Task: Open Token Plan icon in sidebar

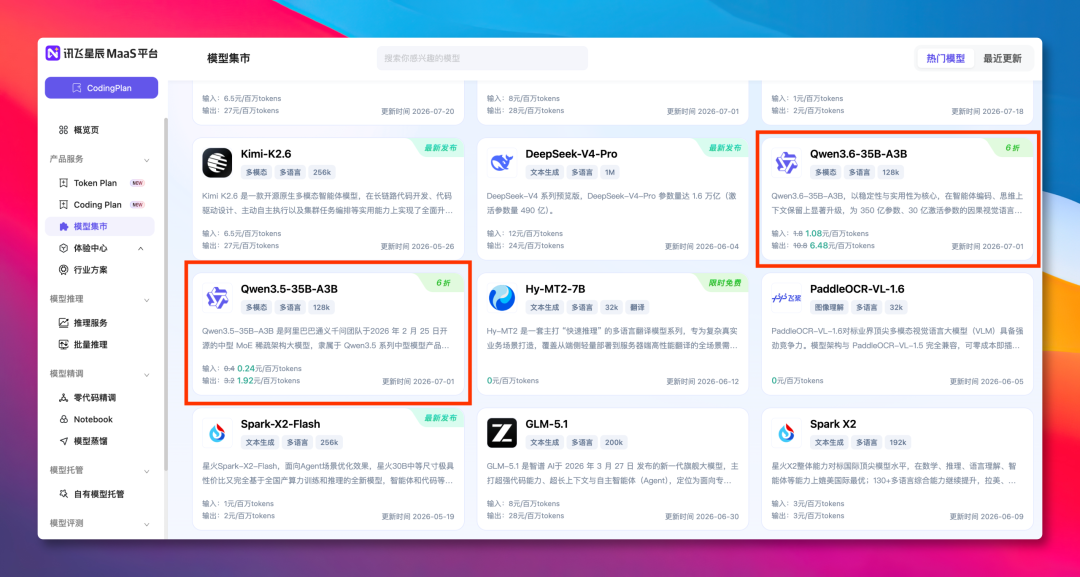Action: click(x=63, y=183)
